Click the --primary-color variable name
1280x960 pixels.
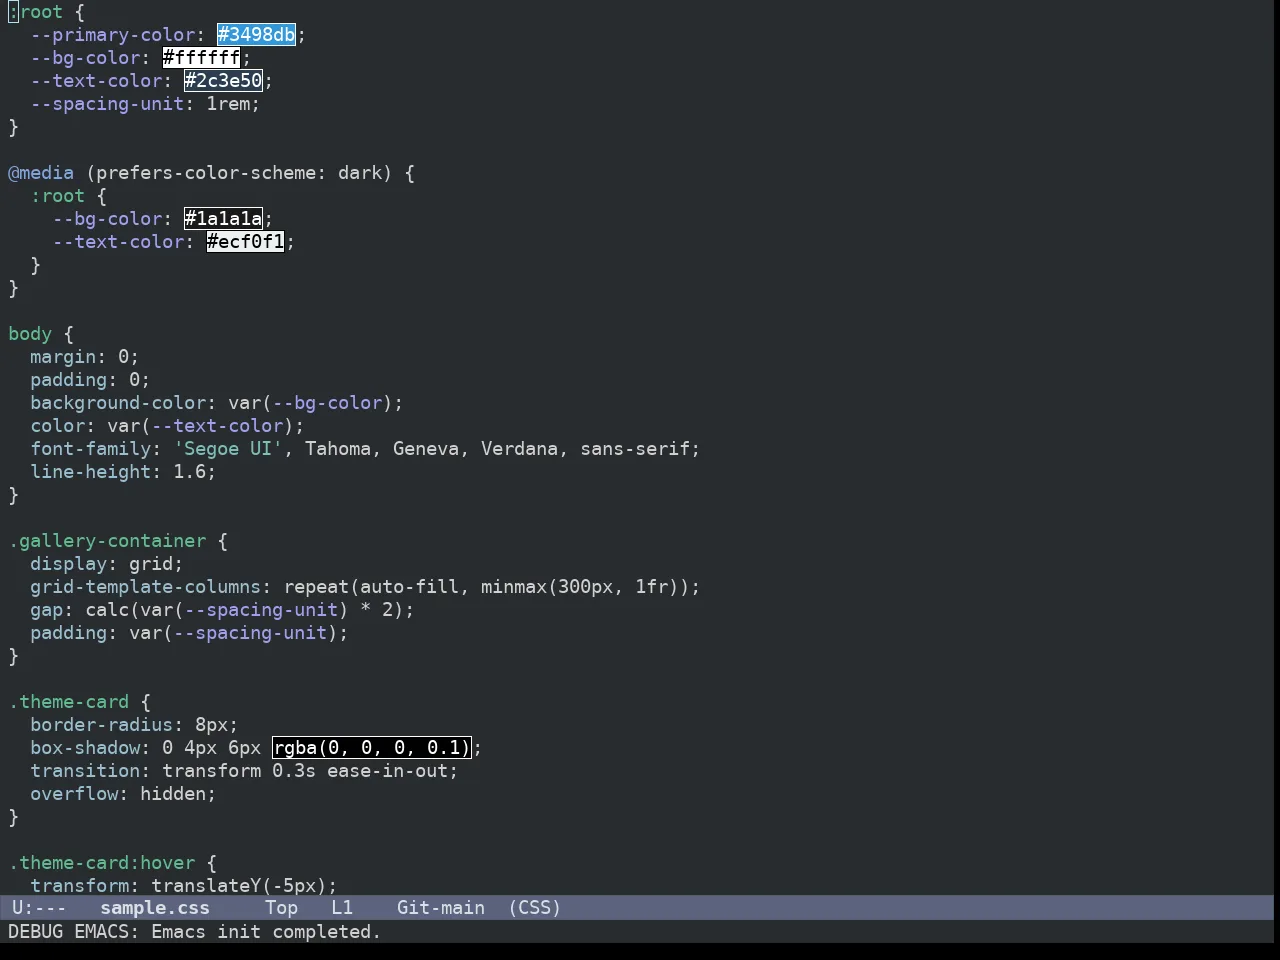tap(112, 35)
